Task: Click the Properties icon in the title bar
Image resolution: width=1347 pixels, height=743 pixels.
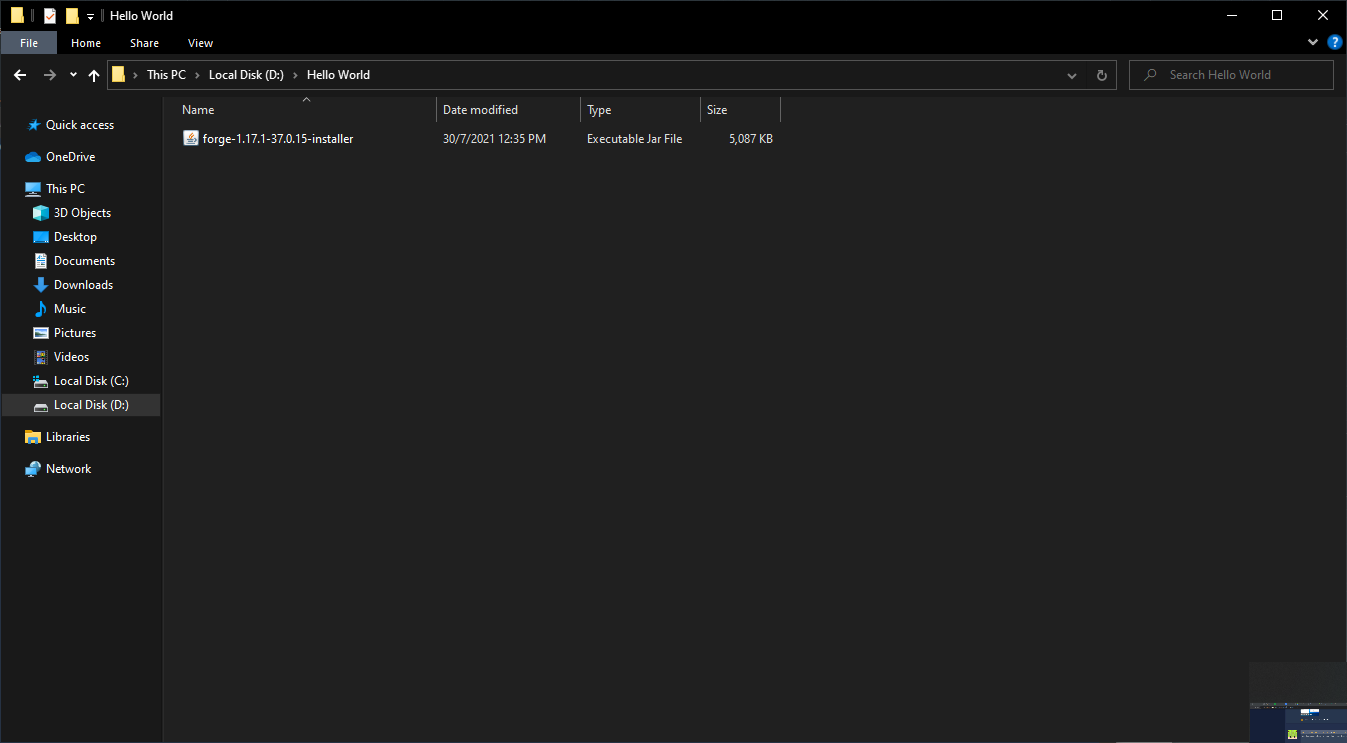Action: pyautogui.click(x=50, y=15)
